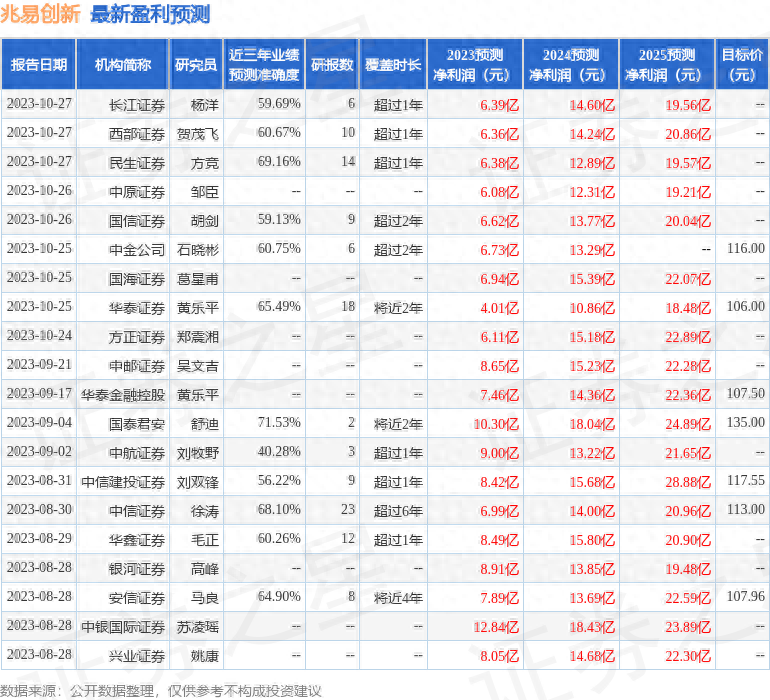This screenshot has height=700, width=770.
Task: Click researcher name 姚康
Action: tap(204, 656)
